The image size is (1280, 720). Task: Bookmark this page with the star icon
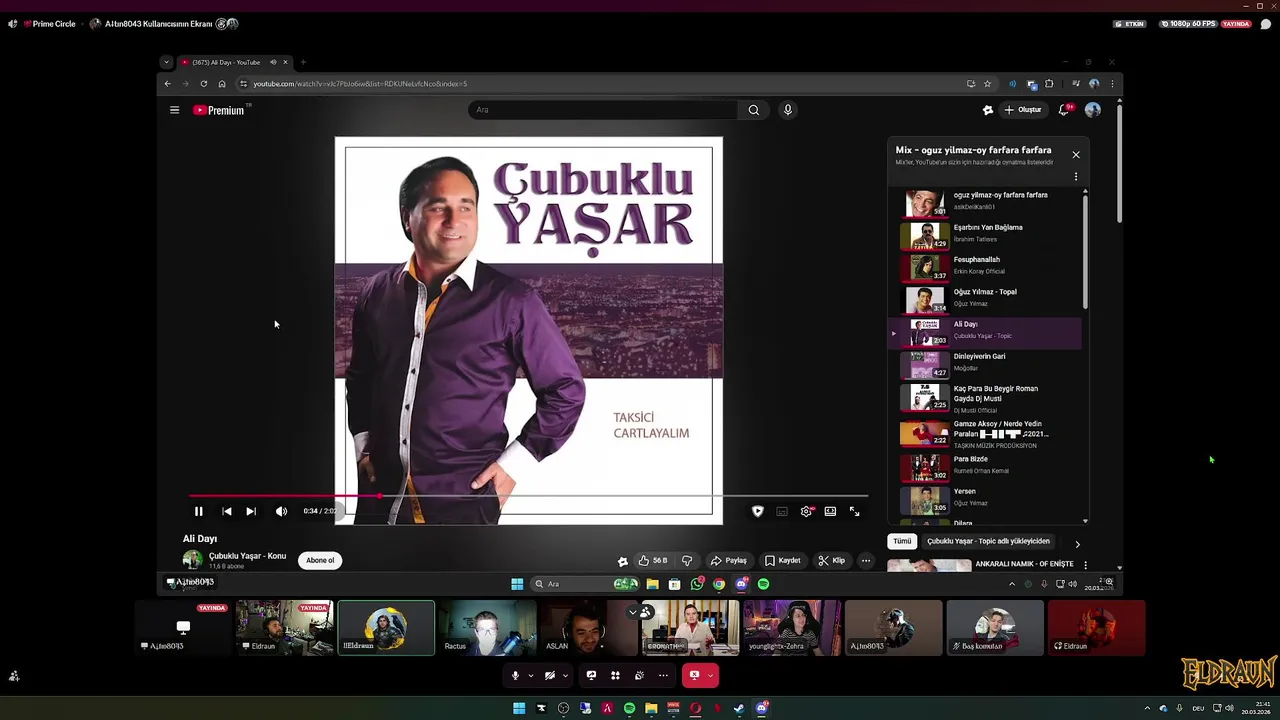987,84
